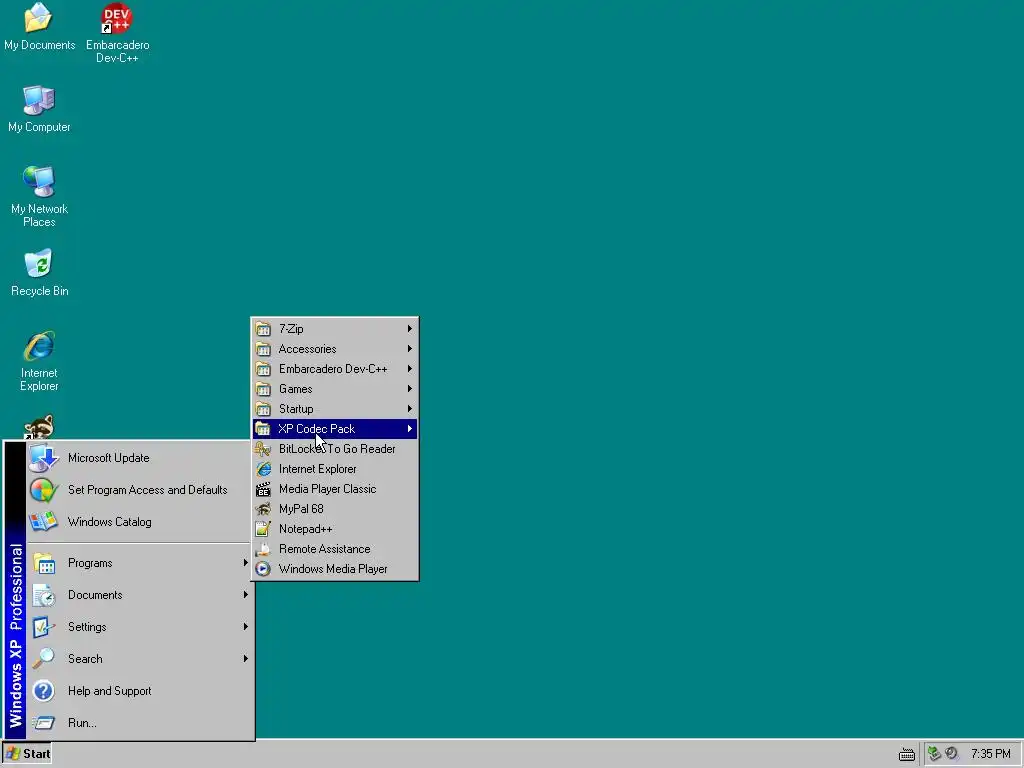Viewport: 1024px width, 768px height.
Task: Click the Run icon in Start menu
Action: 44,723
